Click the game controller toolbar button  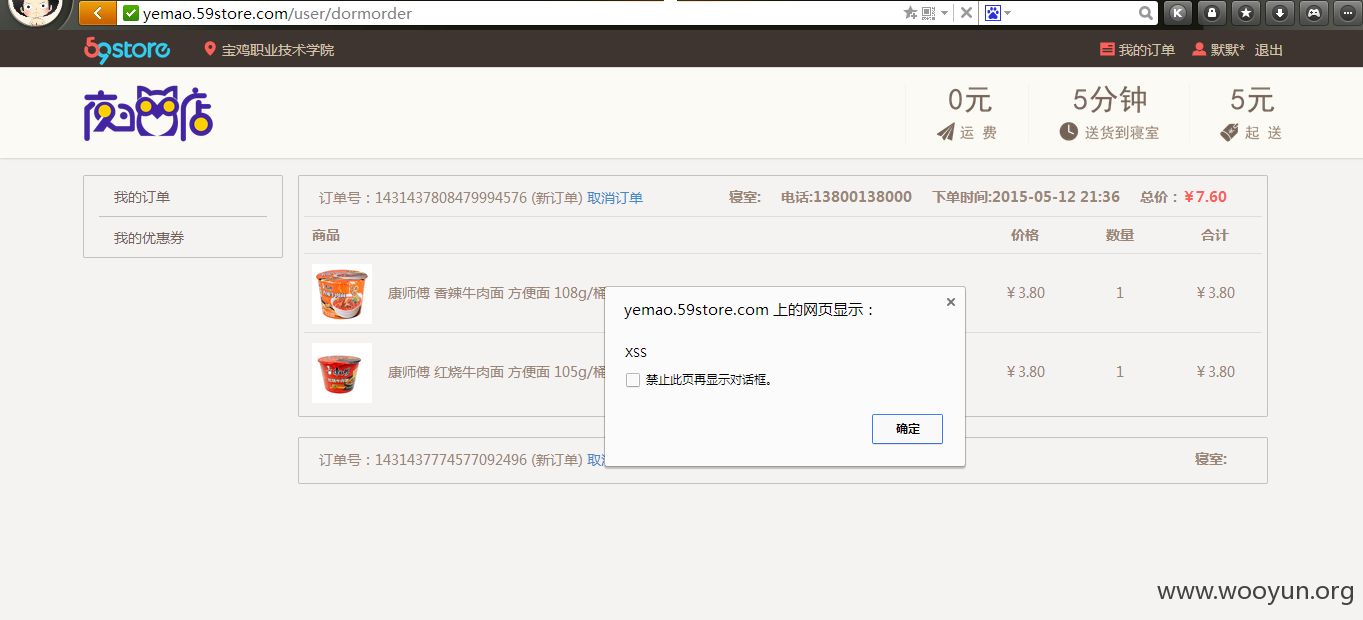click(1314, 13)
